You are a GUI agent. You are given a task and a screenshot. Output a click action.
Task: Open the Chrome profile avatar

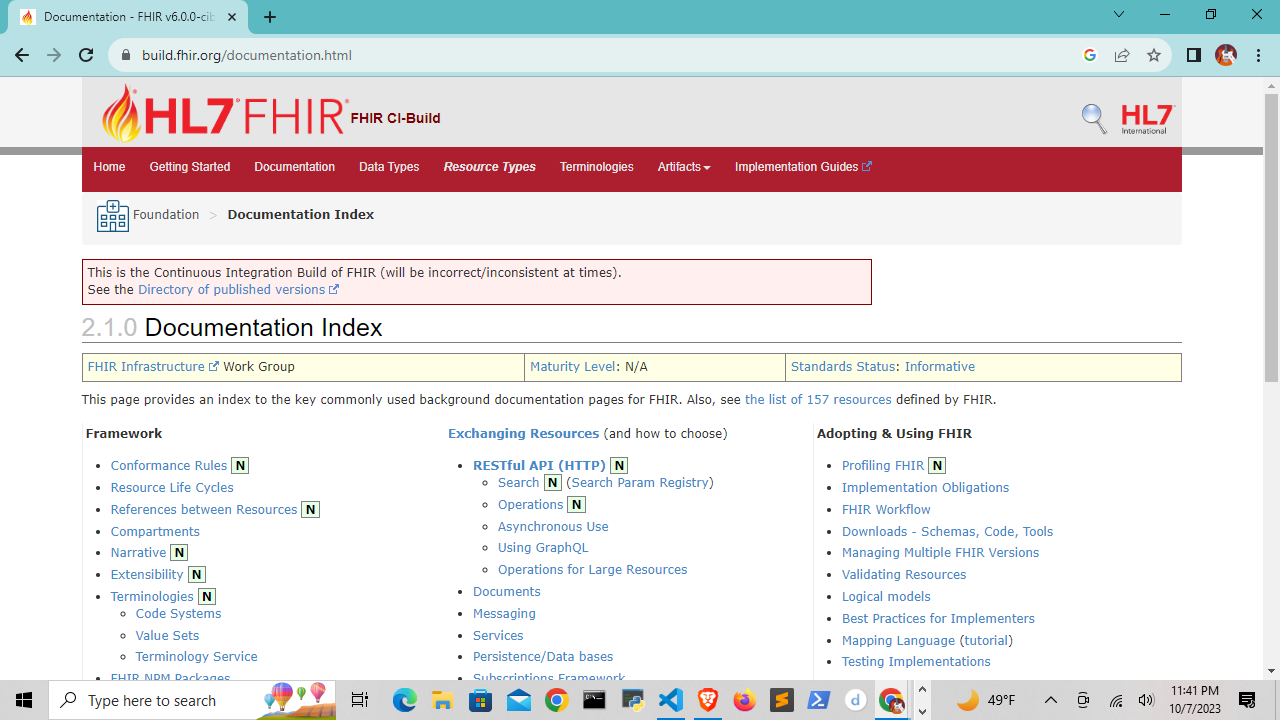point(1226,55)
